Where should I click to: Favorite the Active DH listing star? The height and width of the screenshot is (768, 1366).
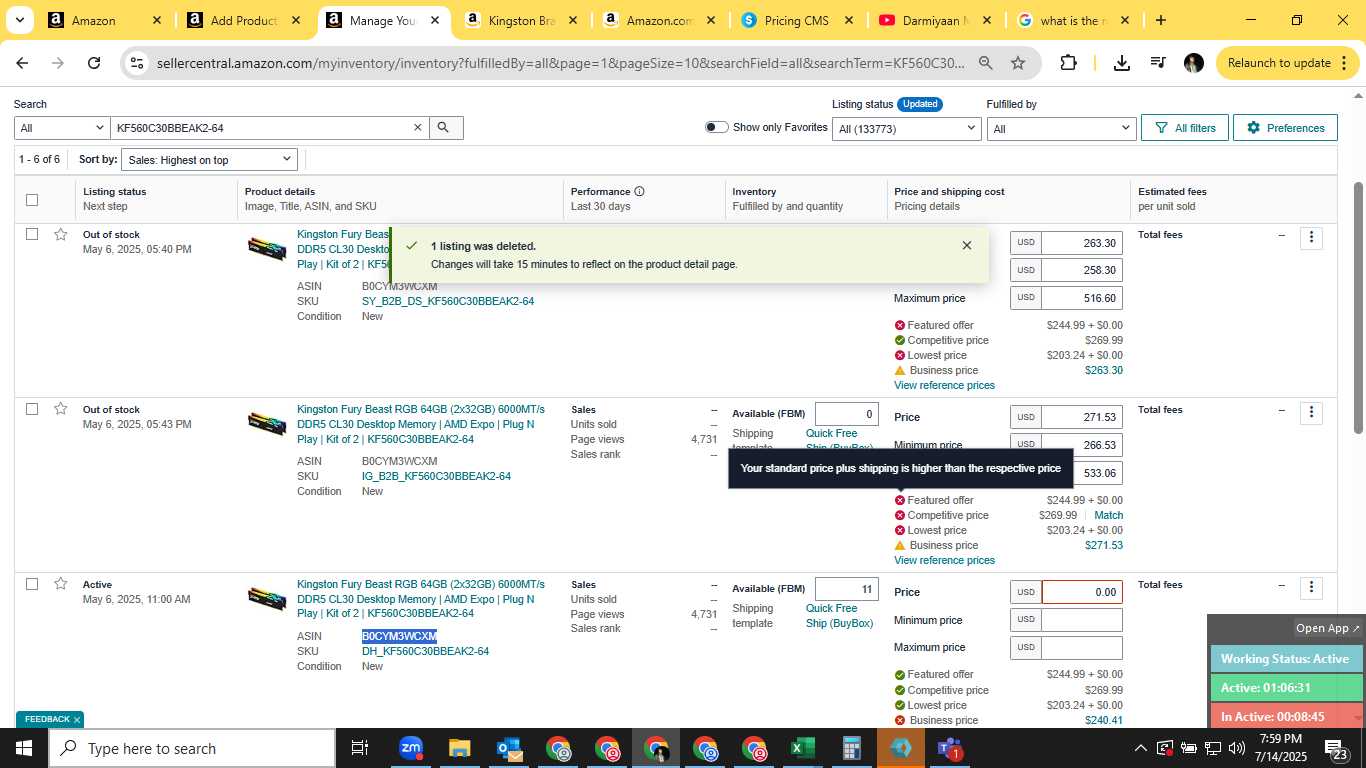[x=61, y=584]
